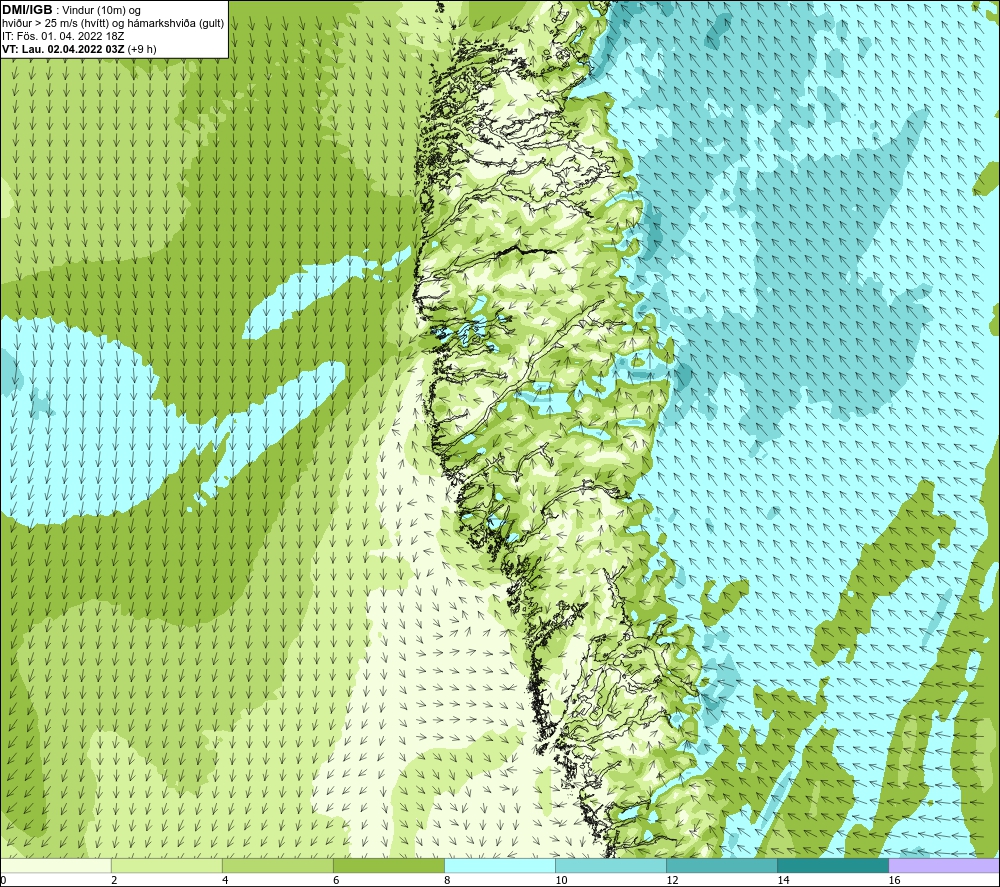
Task: Click the legend scale label '4'
Action: (x=224, y=880)
